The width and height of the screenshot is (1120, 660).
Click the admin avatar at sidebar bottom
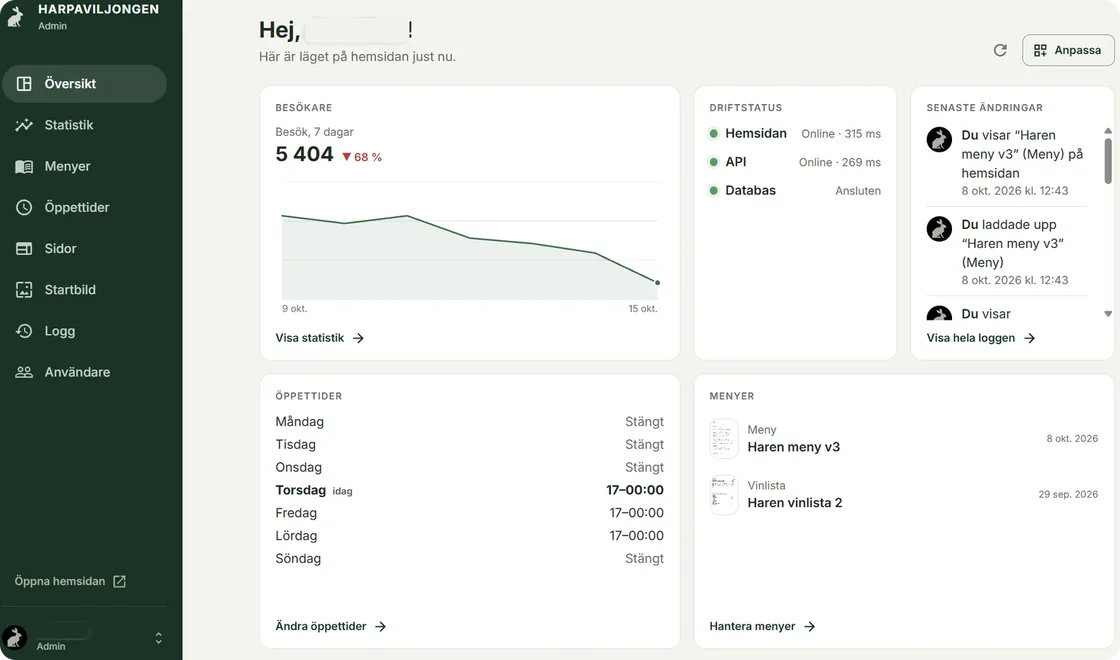pos(14,637)
